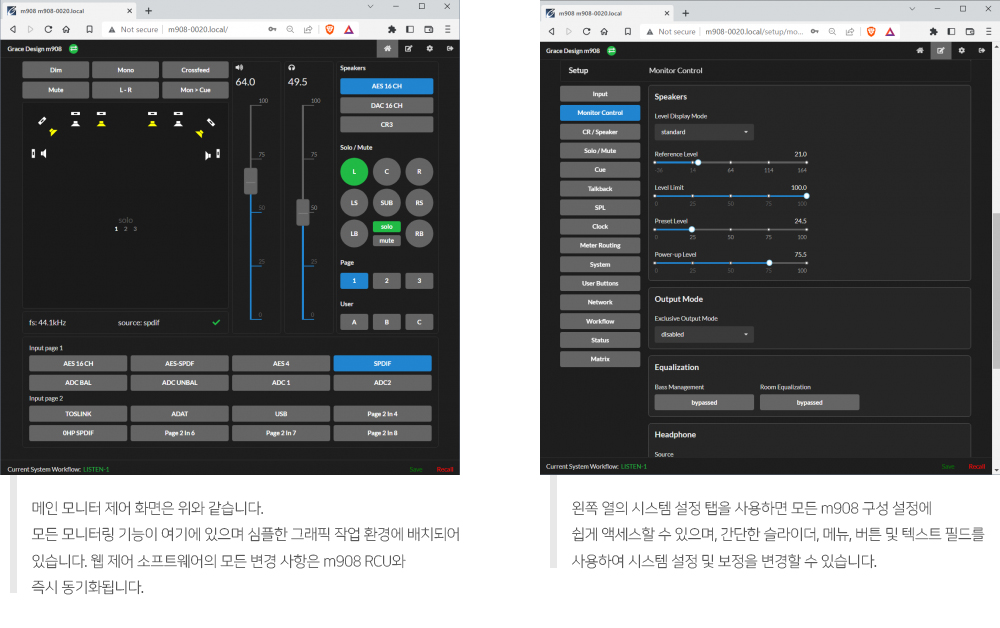The width and height of the screenshot is (1000, 628).
Task: Click the logout icon in right window app header
Action: (982, 50)
